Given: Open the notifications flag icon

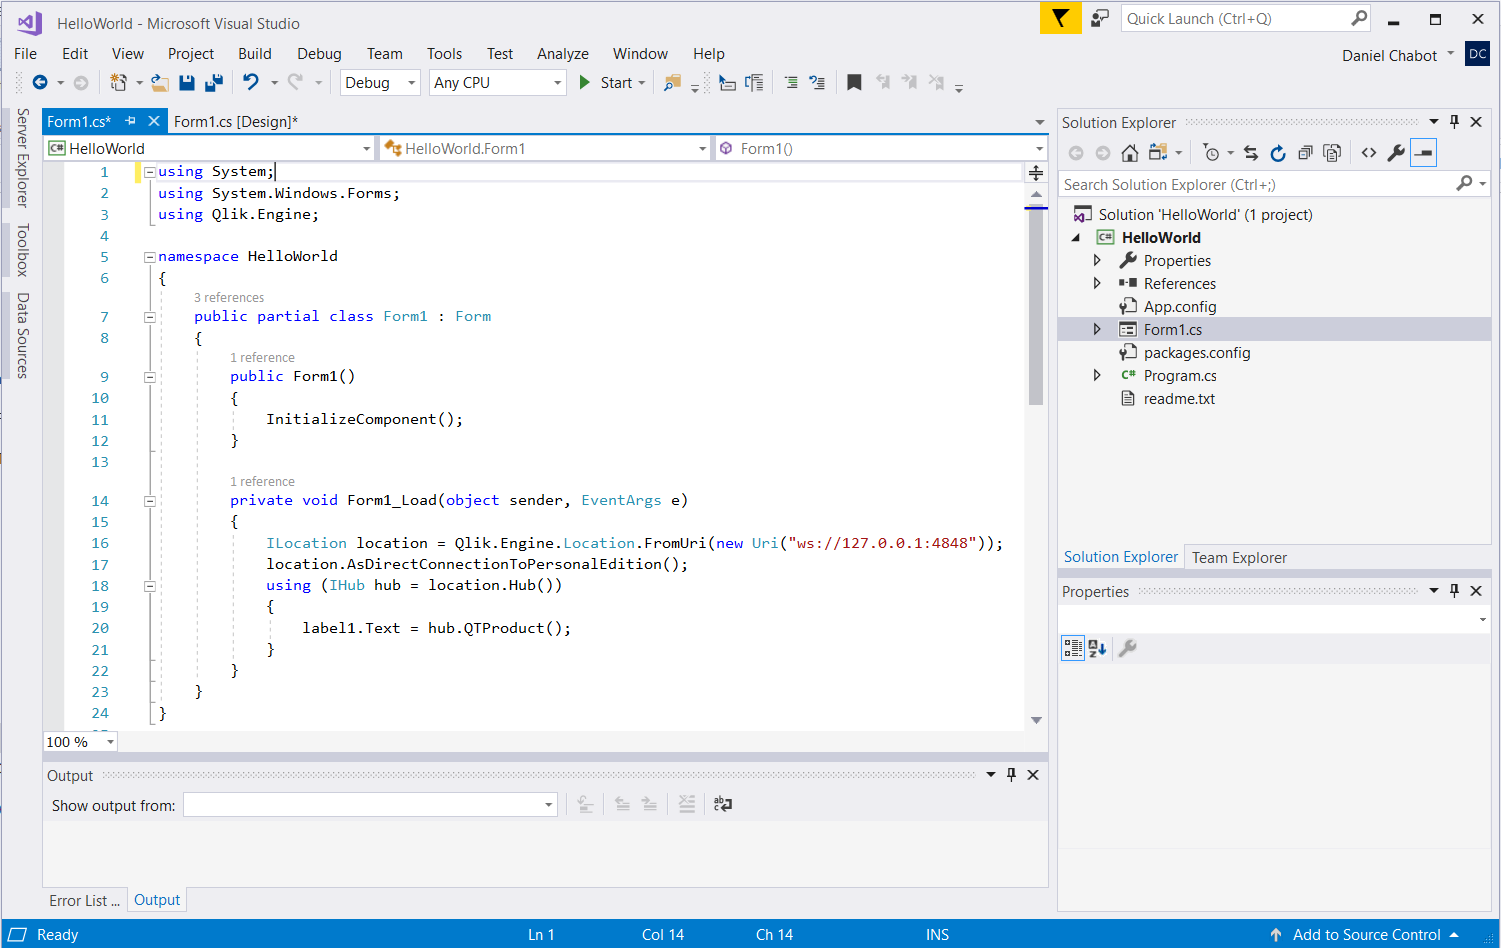Looking at the screenshot, I should coord(1060,18).
